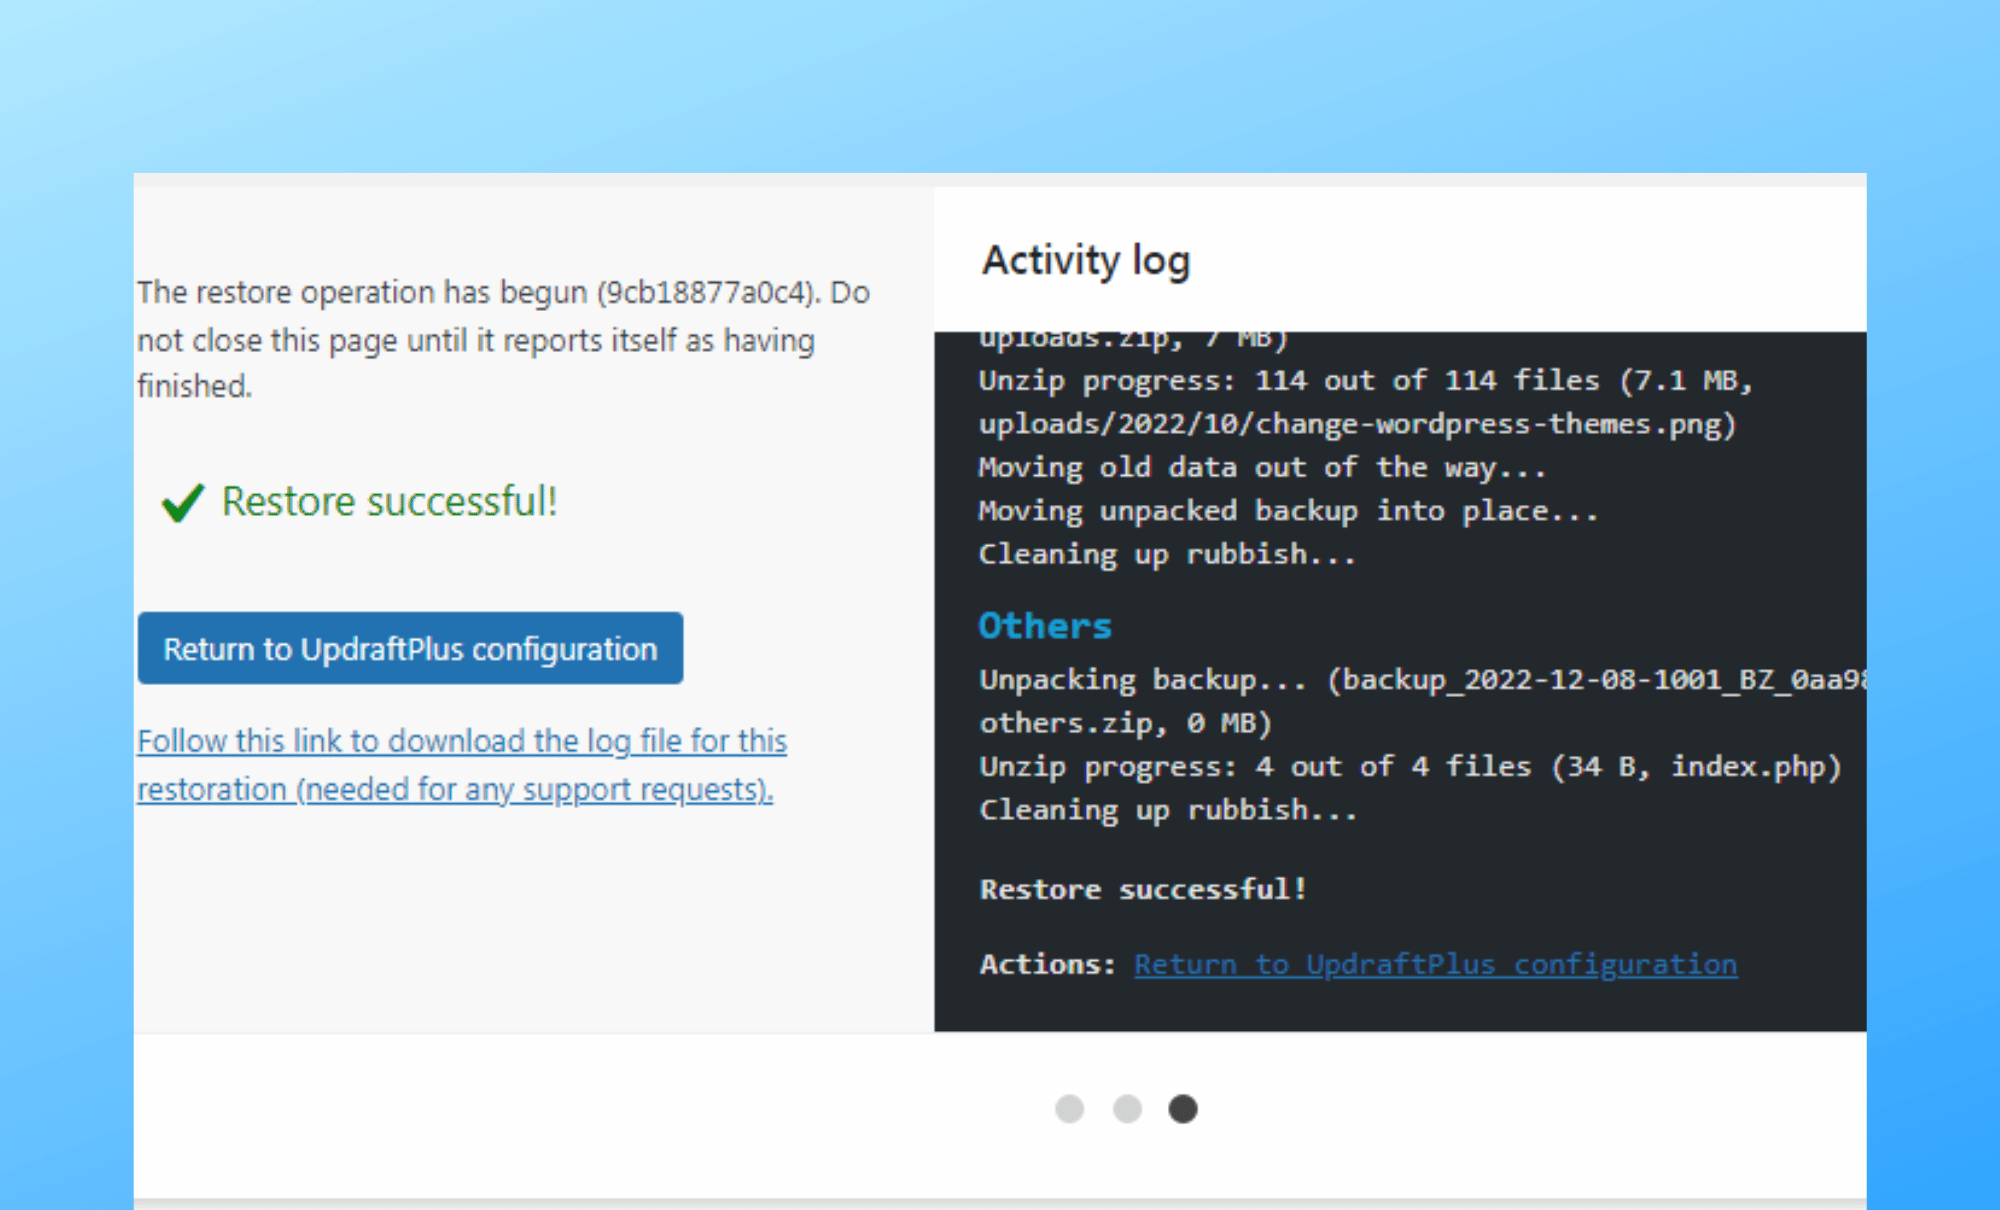Click the green Restore successful checkmark icon

(182, 502)
